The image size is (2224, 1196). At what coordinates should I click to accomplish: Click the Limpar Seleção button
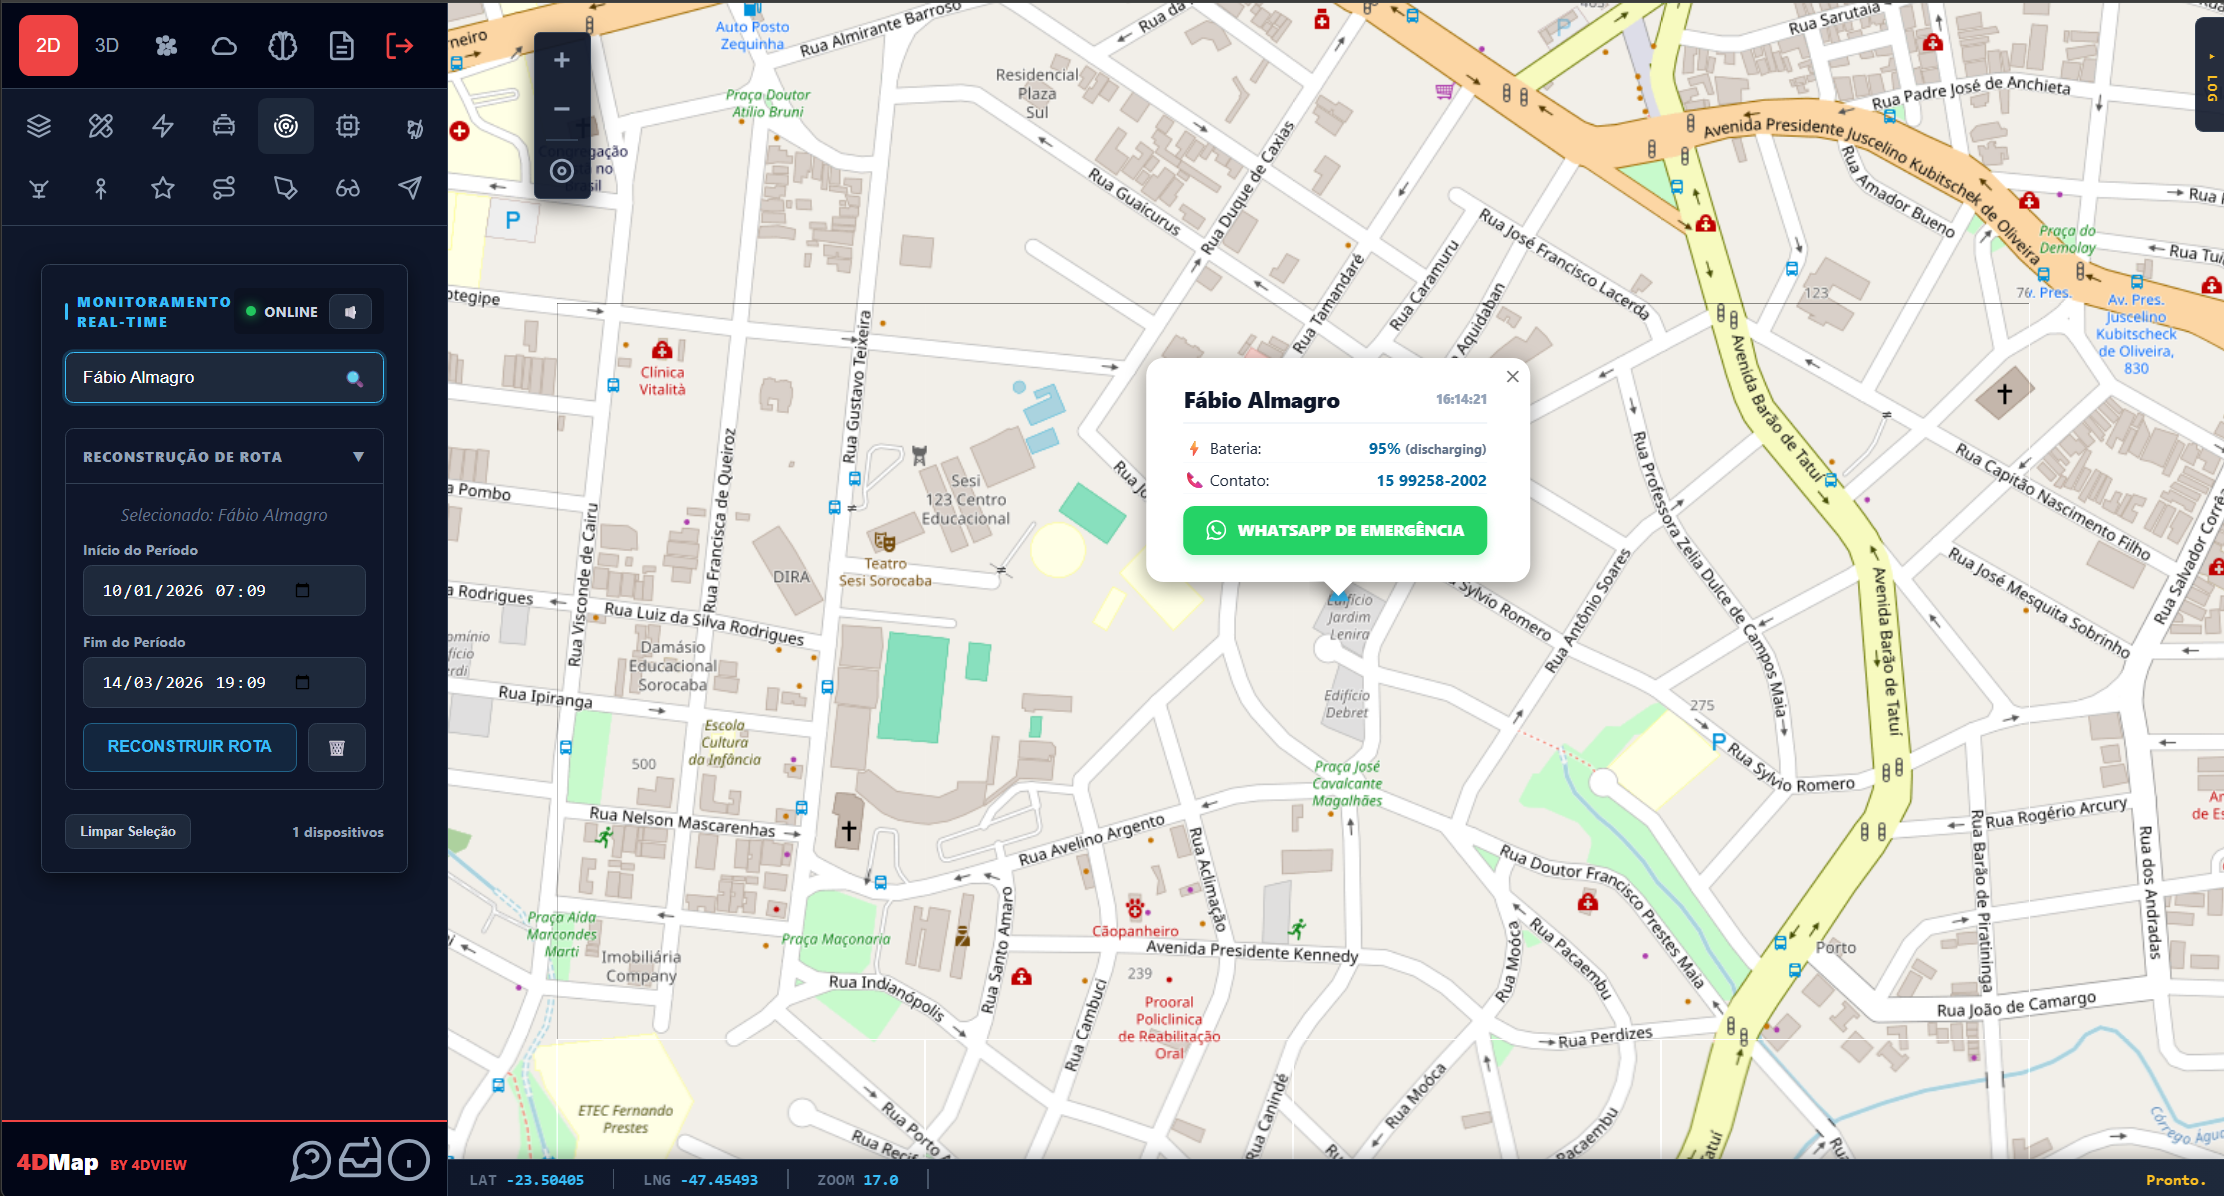128,832
